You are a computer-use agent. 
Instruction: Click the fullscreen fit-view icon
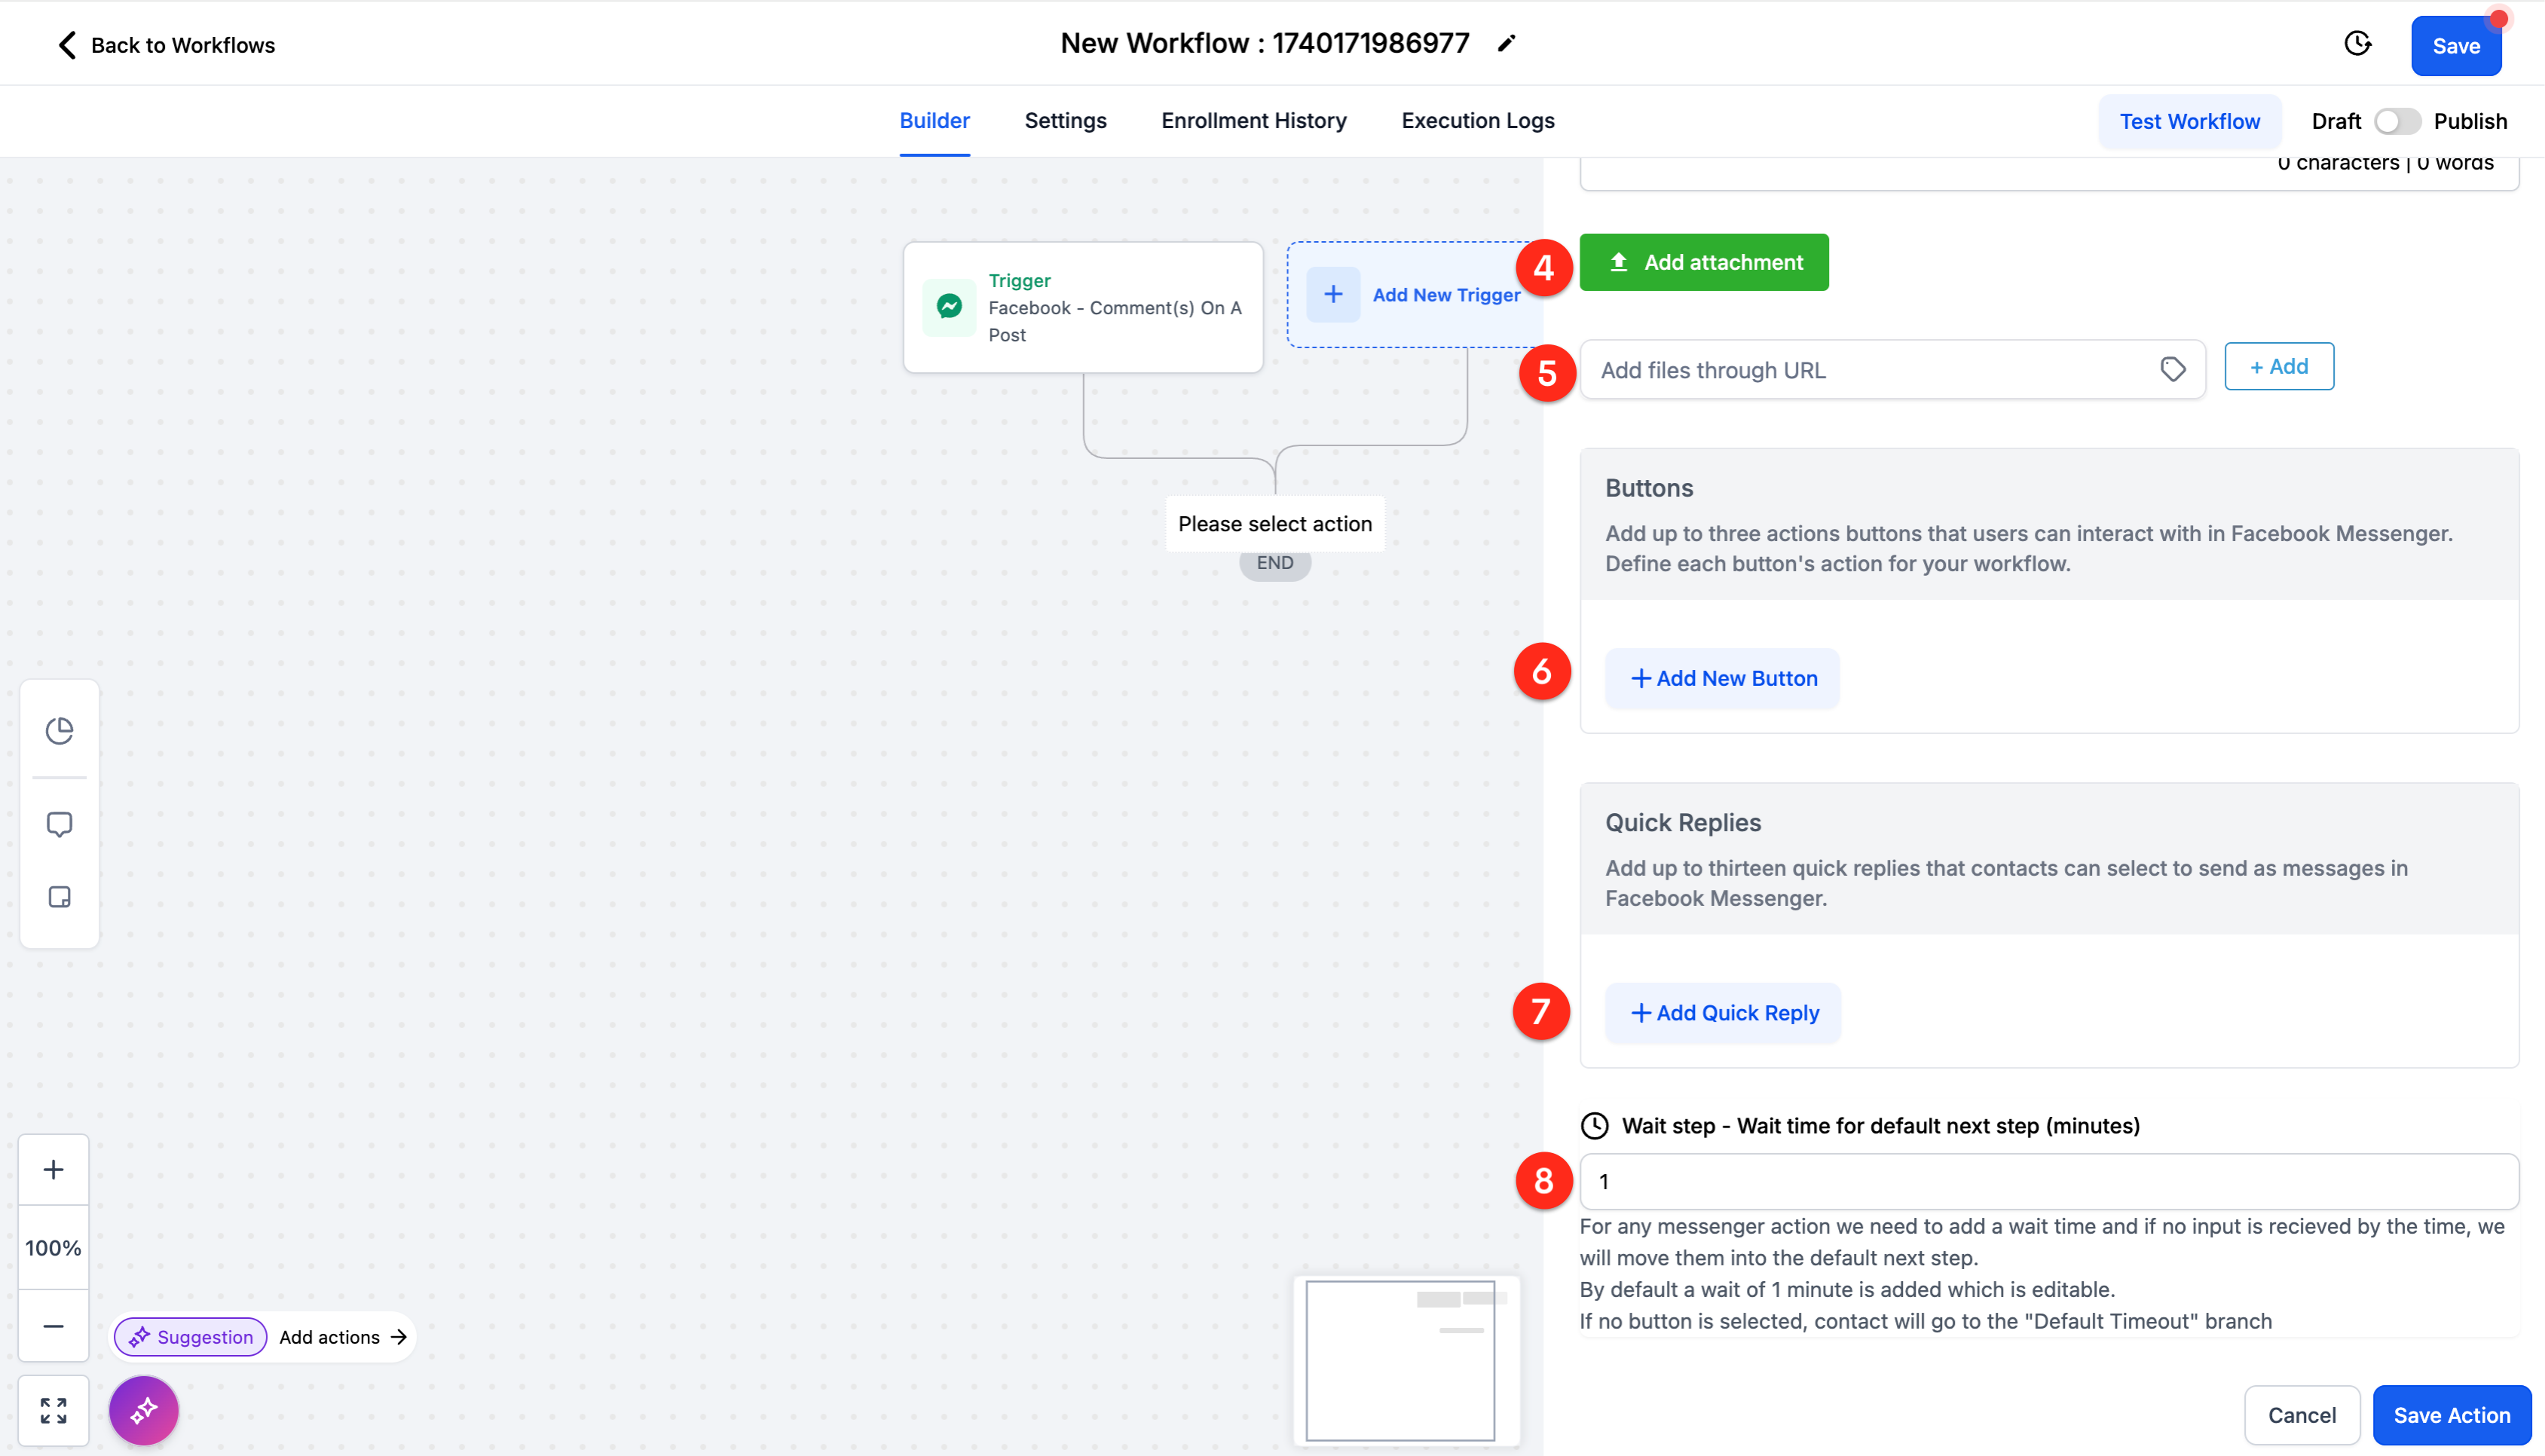tap(54, 1410)
